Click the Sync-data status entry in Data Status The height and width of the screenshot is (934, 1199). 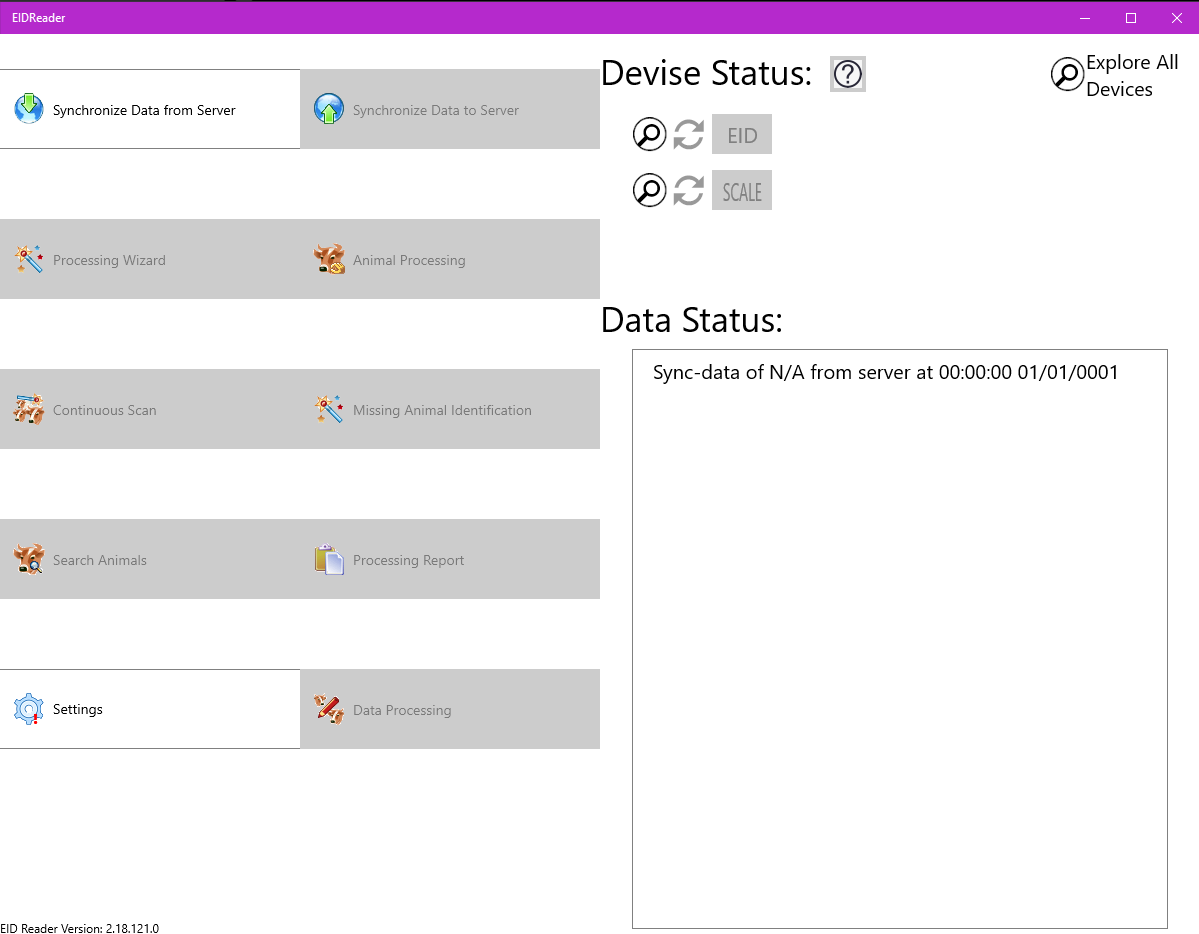tap(885, 373)
